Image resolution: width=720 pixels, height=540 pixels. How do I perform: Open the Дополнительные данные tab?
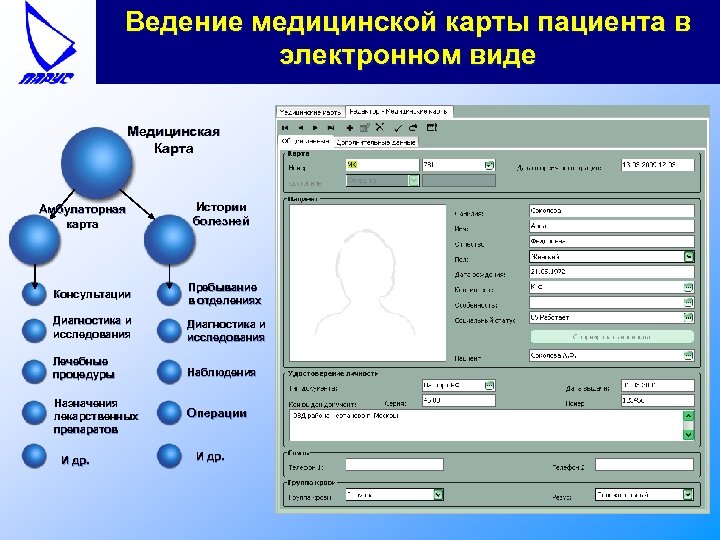click(376, 142)
